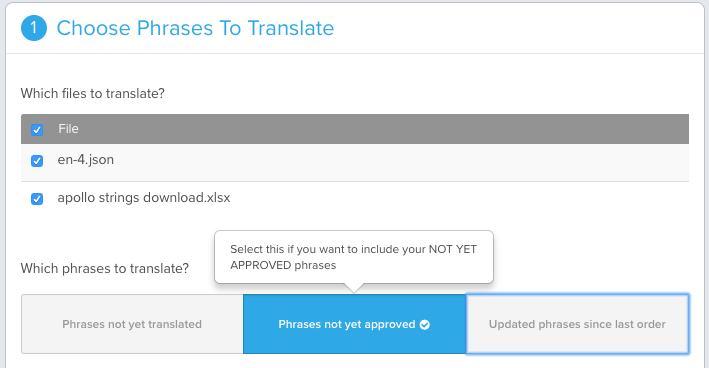Click the en-4.json file name

point(86,160)
